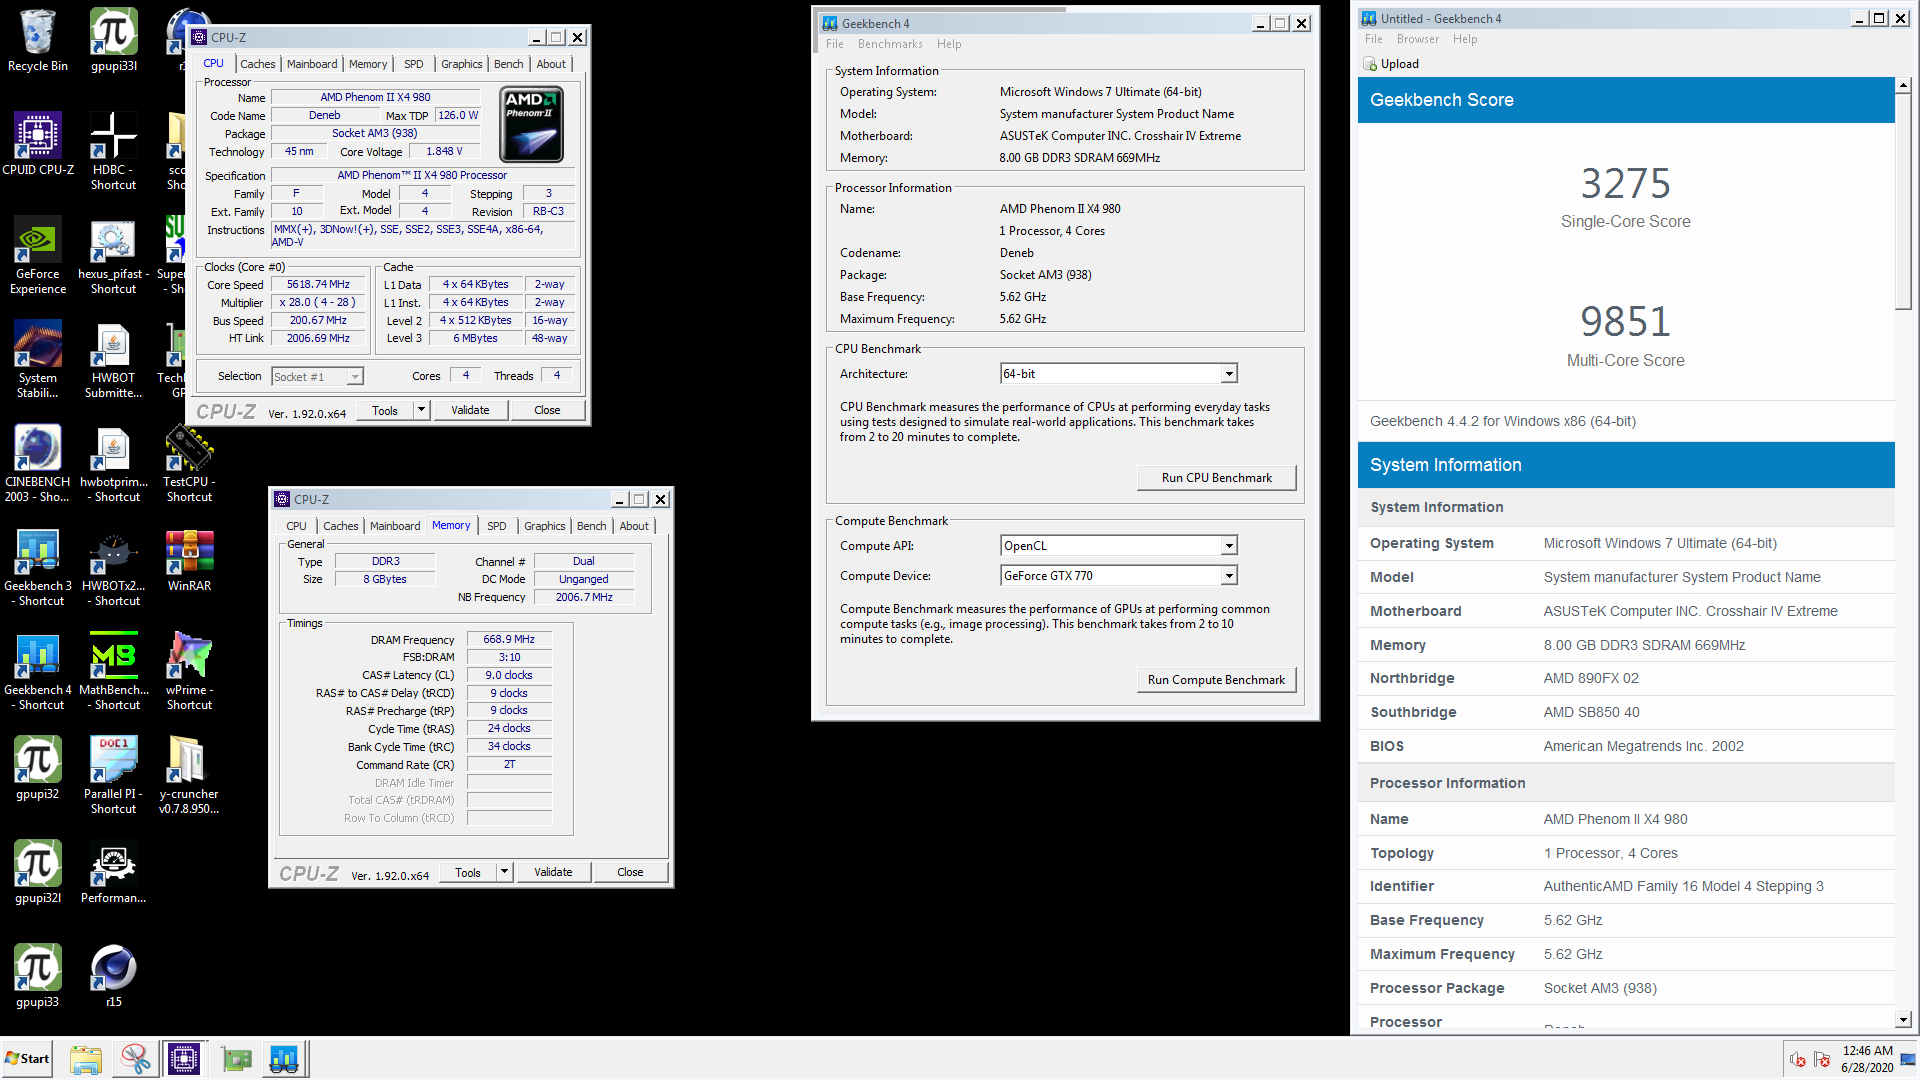The width and height of the screenshot is (1920, 1080).
Task: Click Geekbench taskbar icon
Action: [x=284, y=1059]
